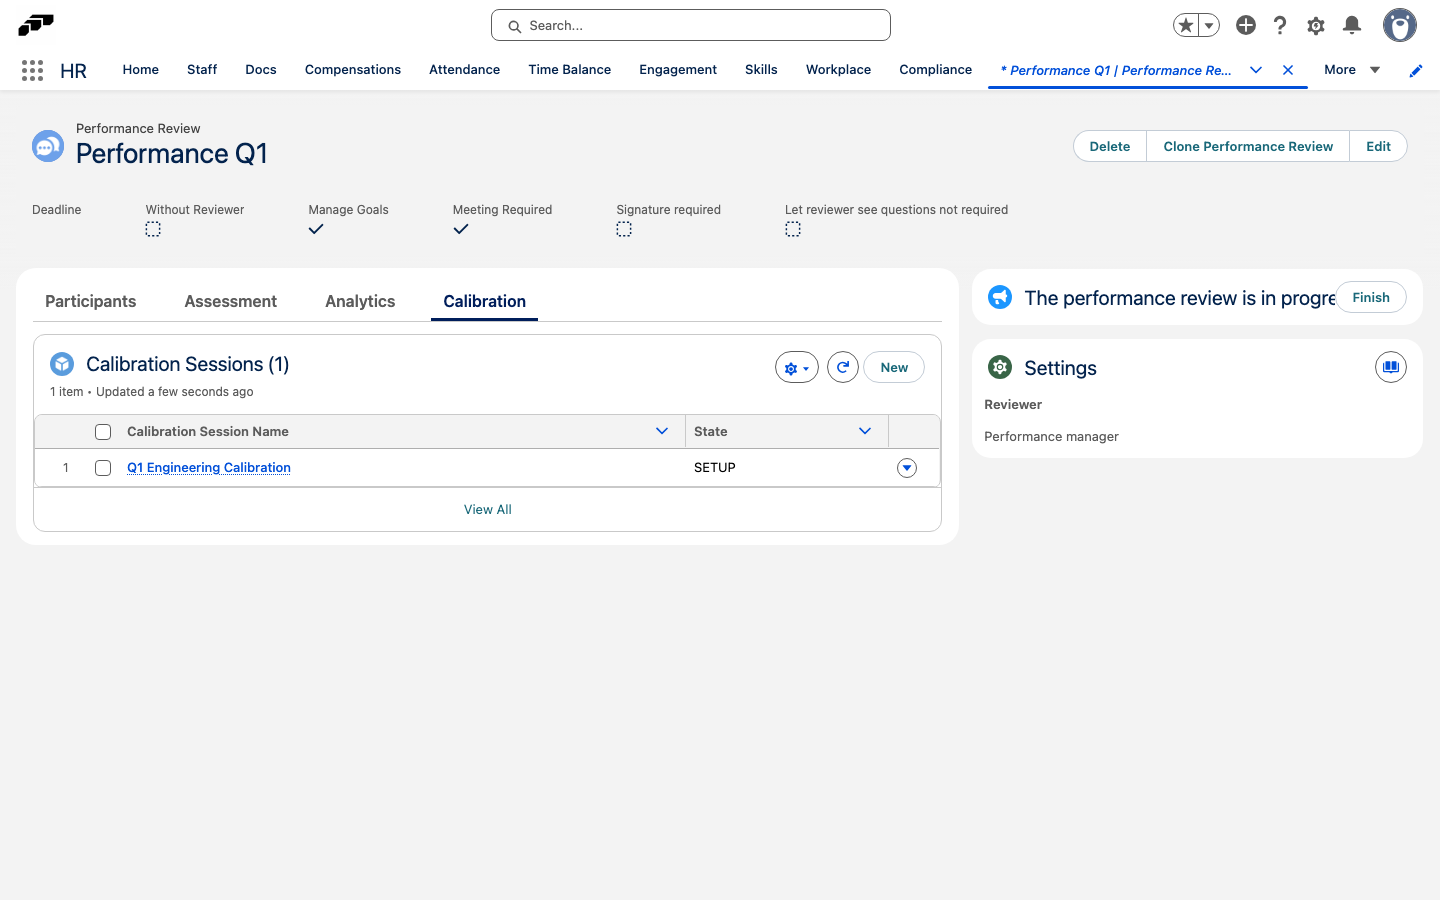Sort by State column header

[711, 432]
